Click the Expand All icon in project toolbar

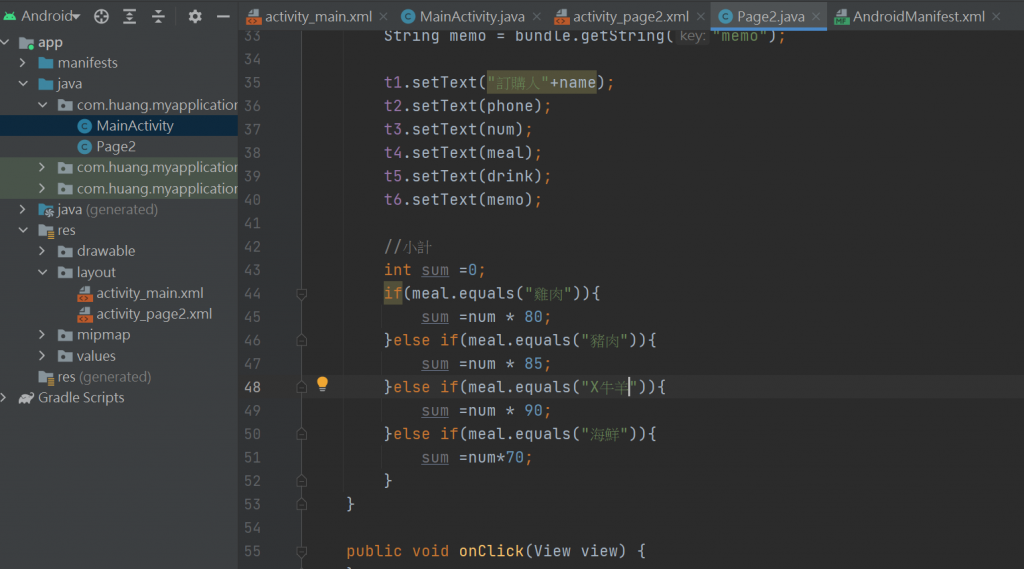click(x=129, y=16)
